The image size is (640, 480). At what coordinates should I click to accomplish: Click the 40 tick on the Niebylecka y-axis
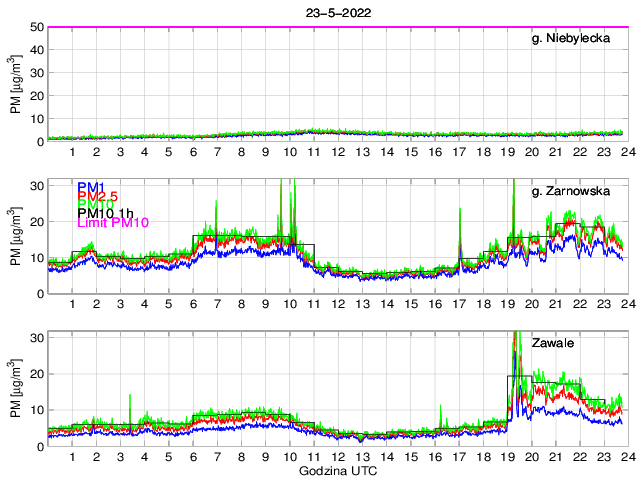click(x=37, y=50)
